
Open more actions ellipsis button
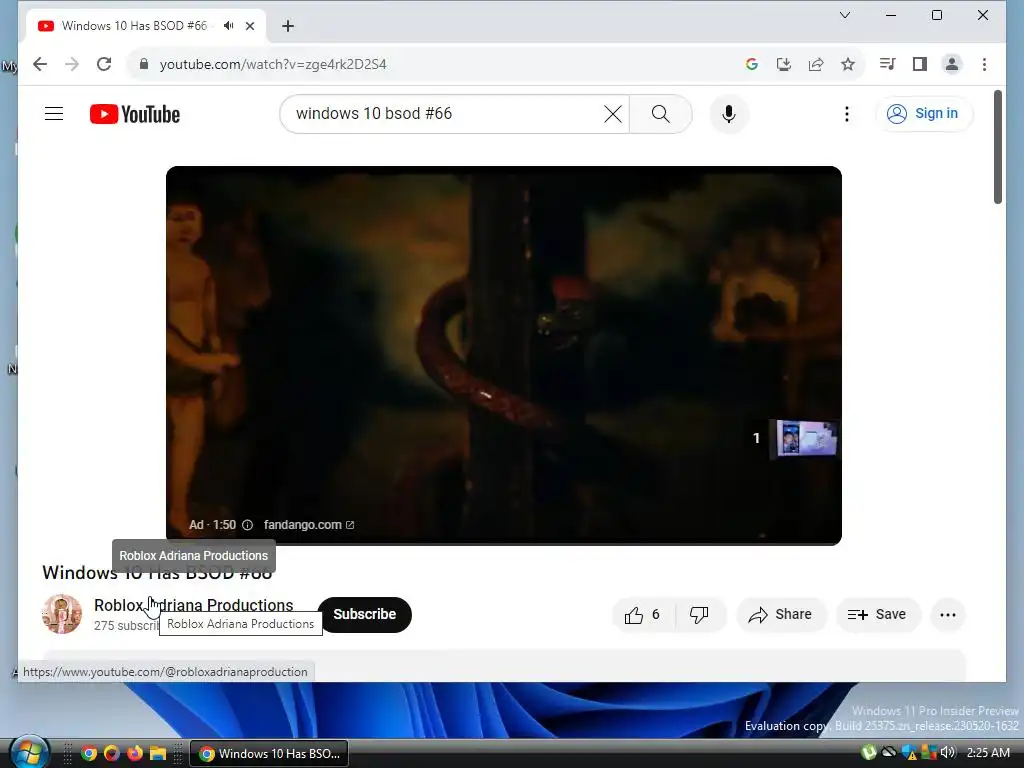click(948, 615)
